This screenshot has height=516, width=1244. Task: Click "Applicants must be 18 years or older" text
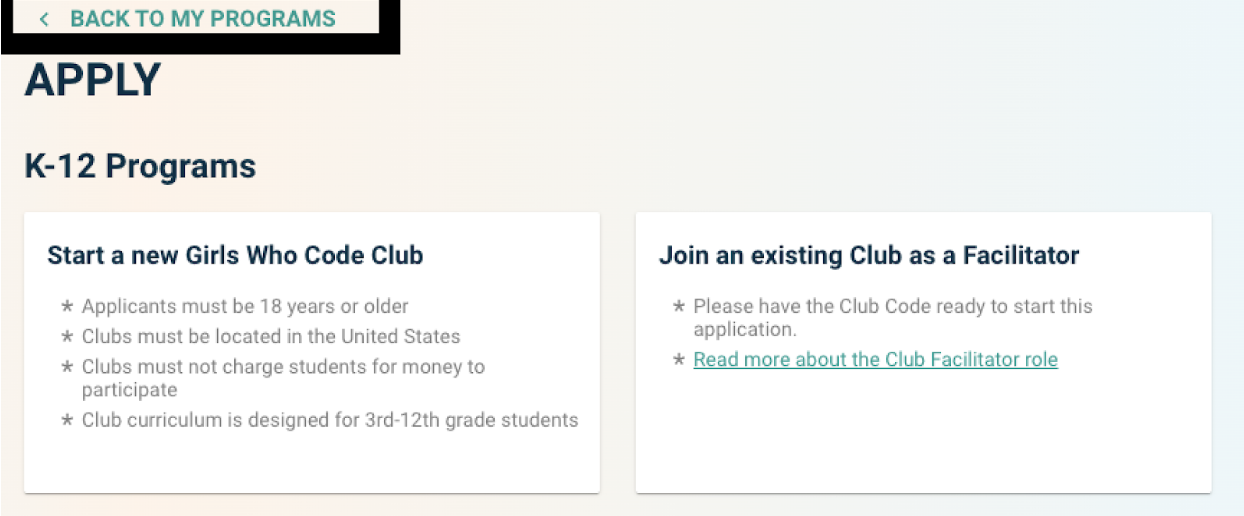point(245,307)
